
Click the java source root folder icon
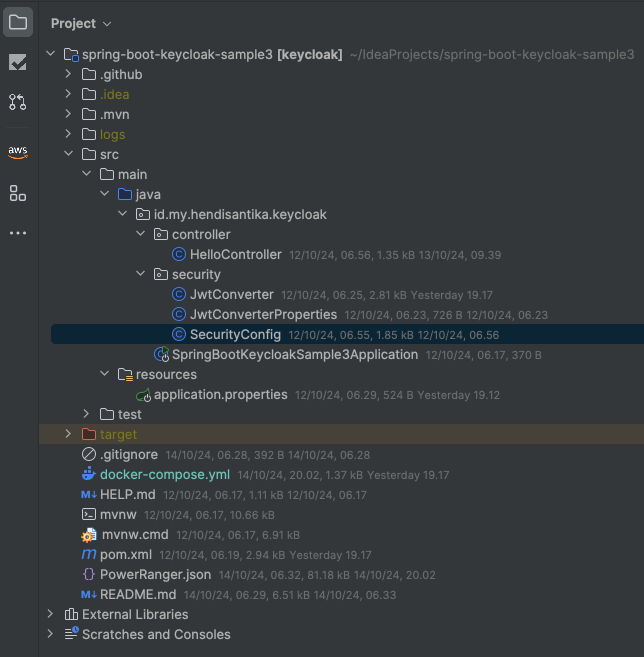tap(125, 194)
